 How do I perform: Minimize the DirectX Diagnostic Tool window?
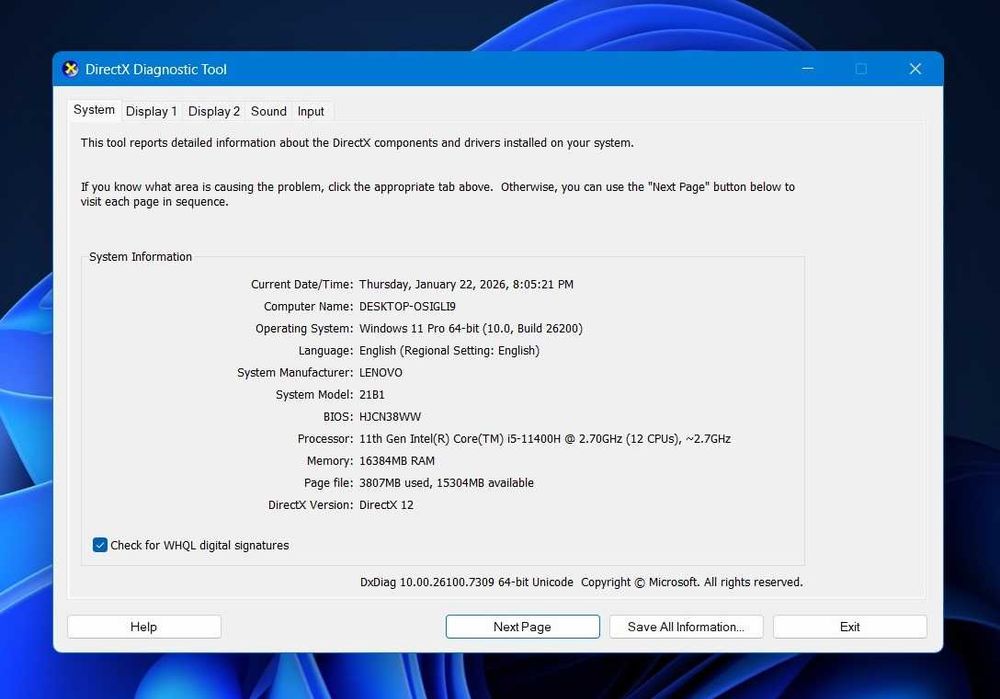point(807,68)
